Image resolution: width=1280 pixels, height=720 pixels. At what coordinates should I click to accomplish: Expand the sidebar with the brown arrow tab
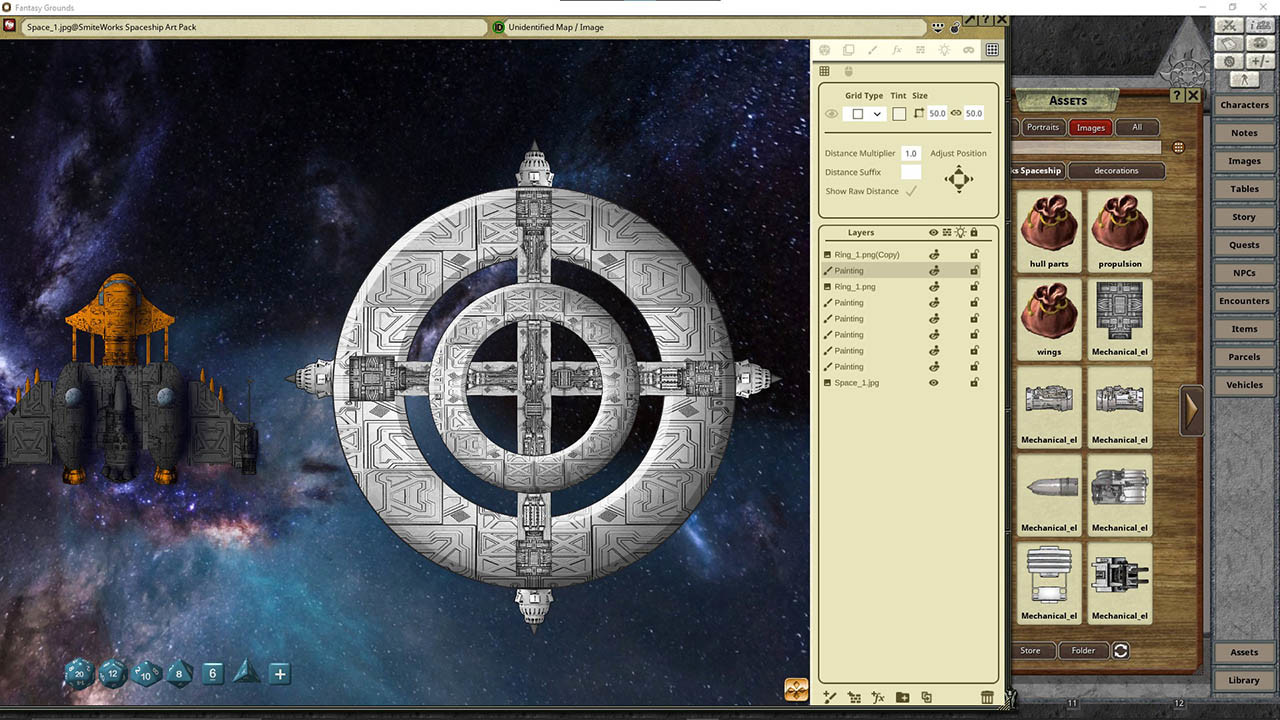click(1190, 409)
